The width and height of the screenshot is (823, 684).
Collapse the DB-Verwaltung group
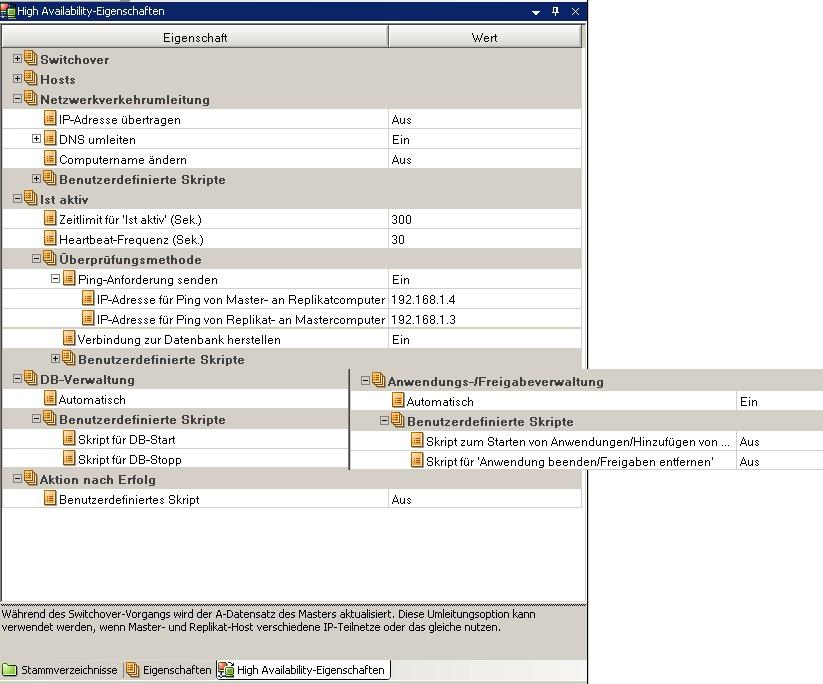point(17,378)
